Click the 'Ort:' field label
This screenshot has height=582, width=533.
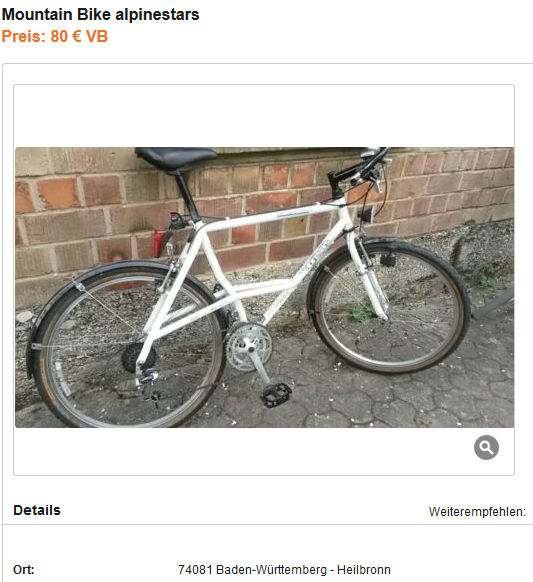pos(23,569)
